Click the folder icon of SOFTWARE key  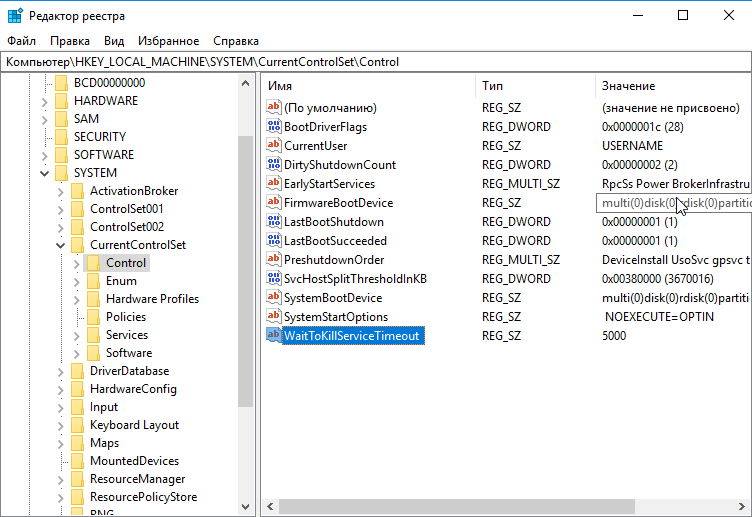(x=61, y=155)
